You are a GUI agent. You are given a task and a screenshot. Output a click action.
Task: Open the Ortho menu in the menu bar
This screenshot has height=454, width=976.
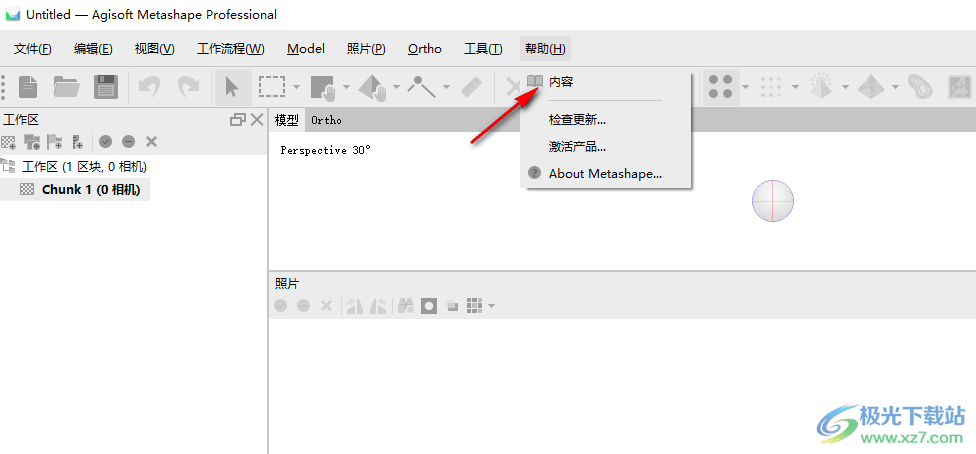[x=425, y=49]
